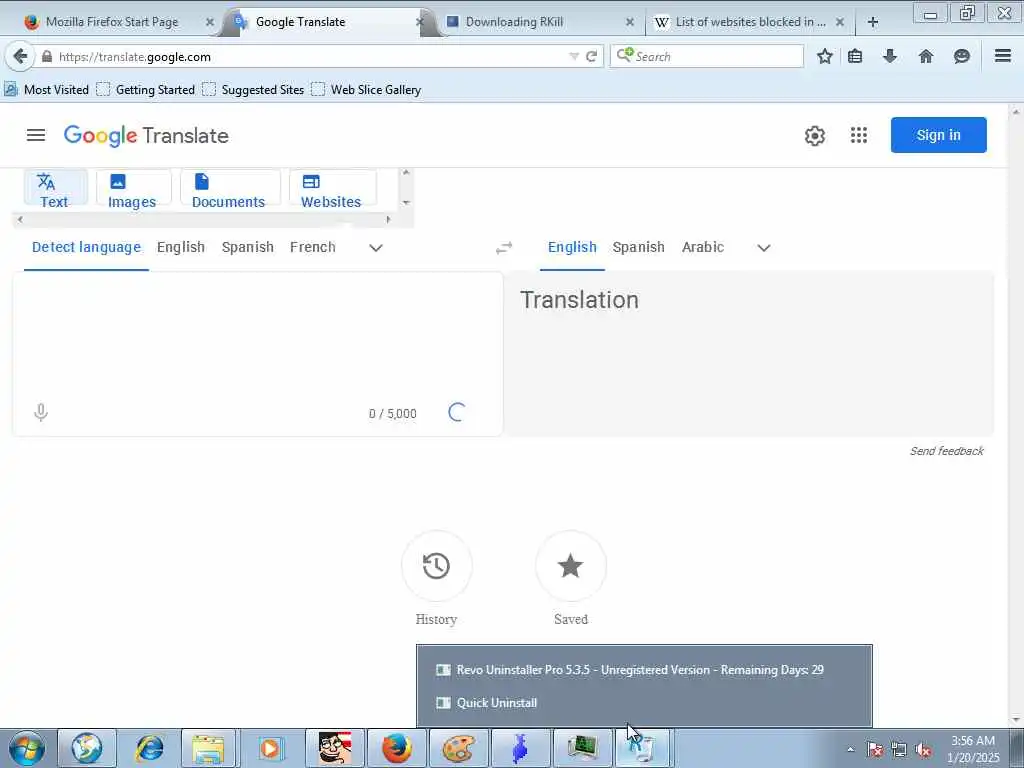This screenshot has height=768, width=1024.
Task: Choose Spanish as source language
Action: [x=248, y=248]
